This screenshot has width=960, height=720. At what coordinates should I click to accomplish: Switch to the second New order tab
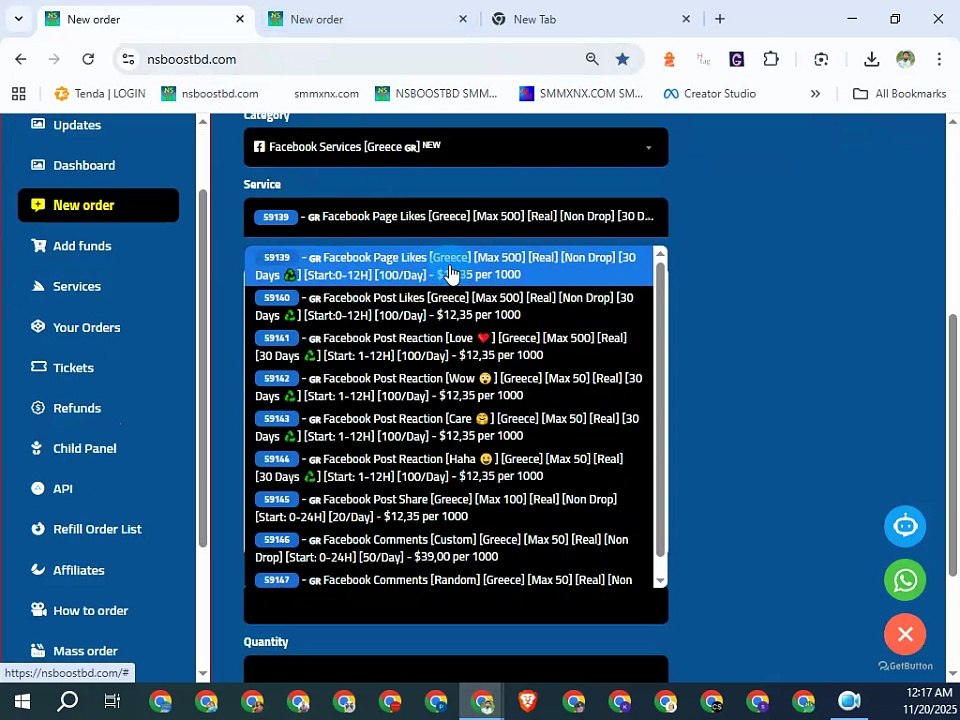(x=366, y=20)
